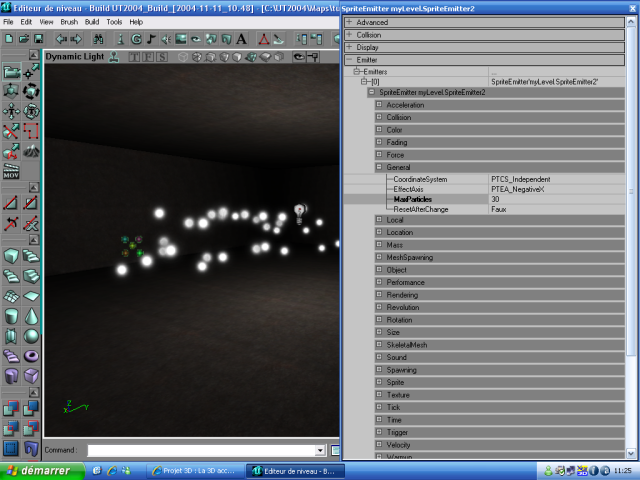This screenshot has width=640, height=480.
Task: Open the Actor class browser icon
Action: [121, 39]
